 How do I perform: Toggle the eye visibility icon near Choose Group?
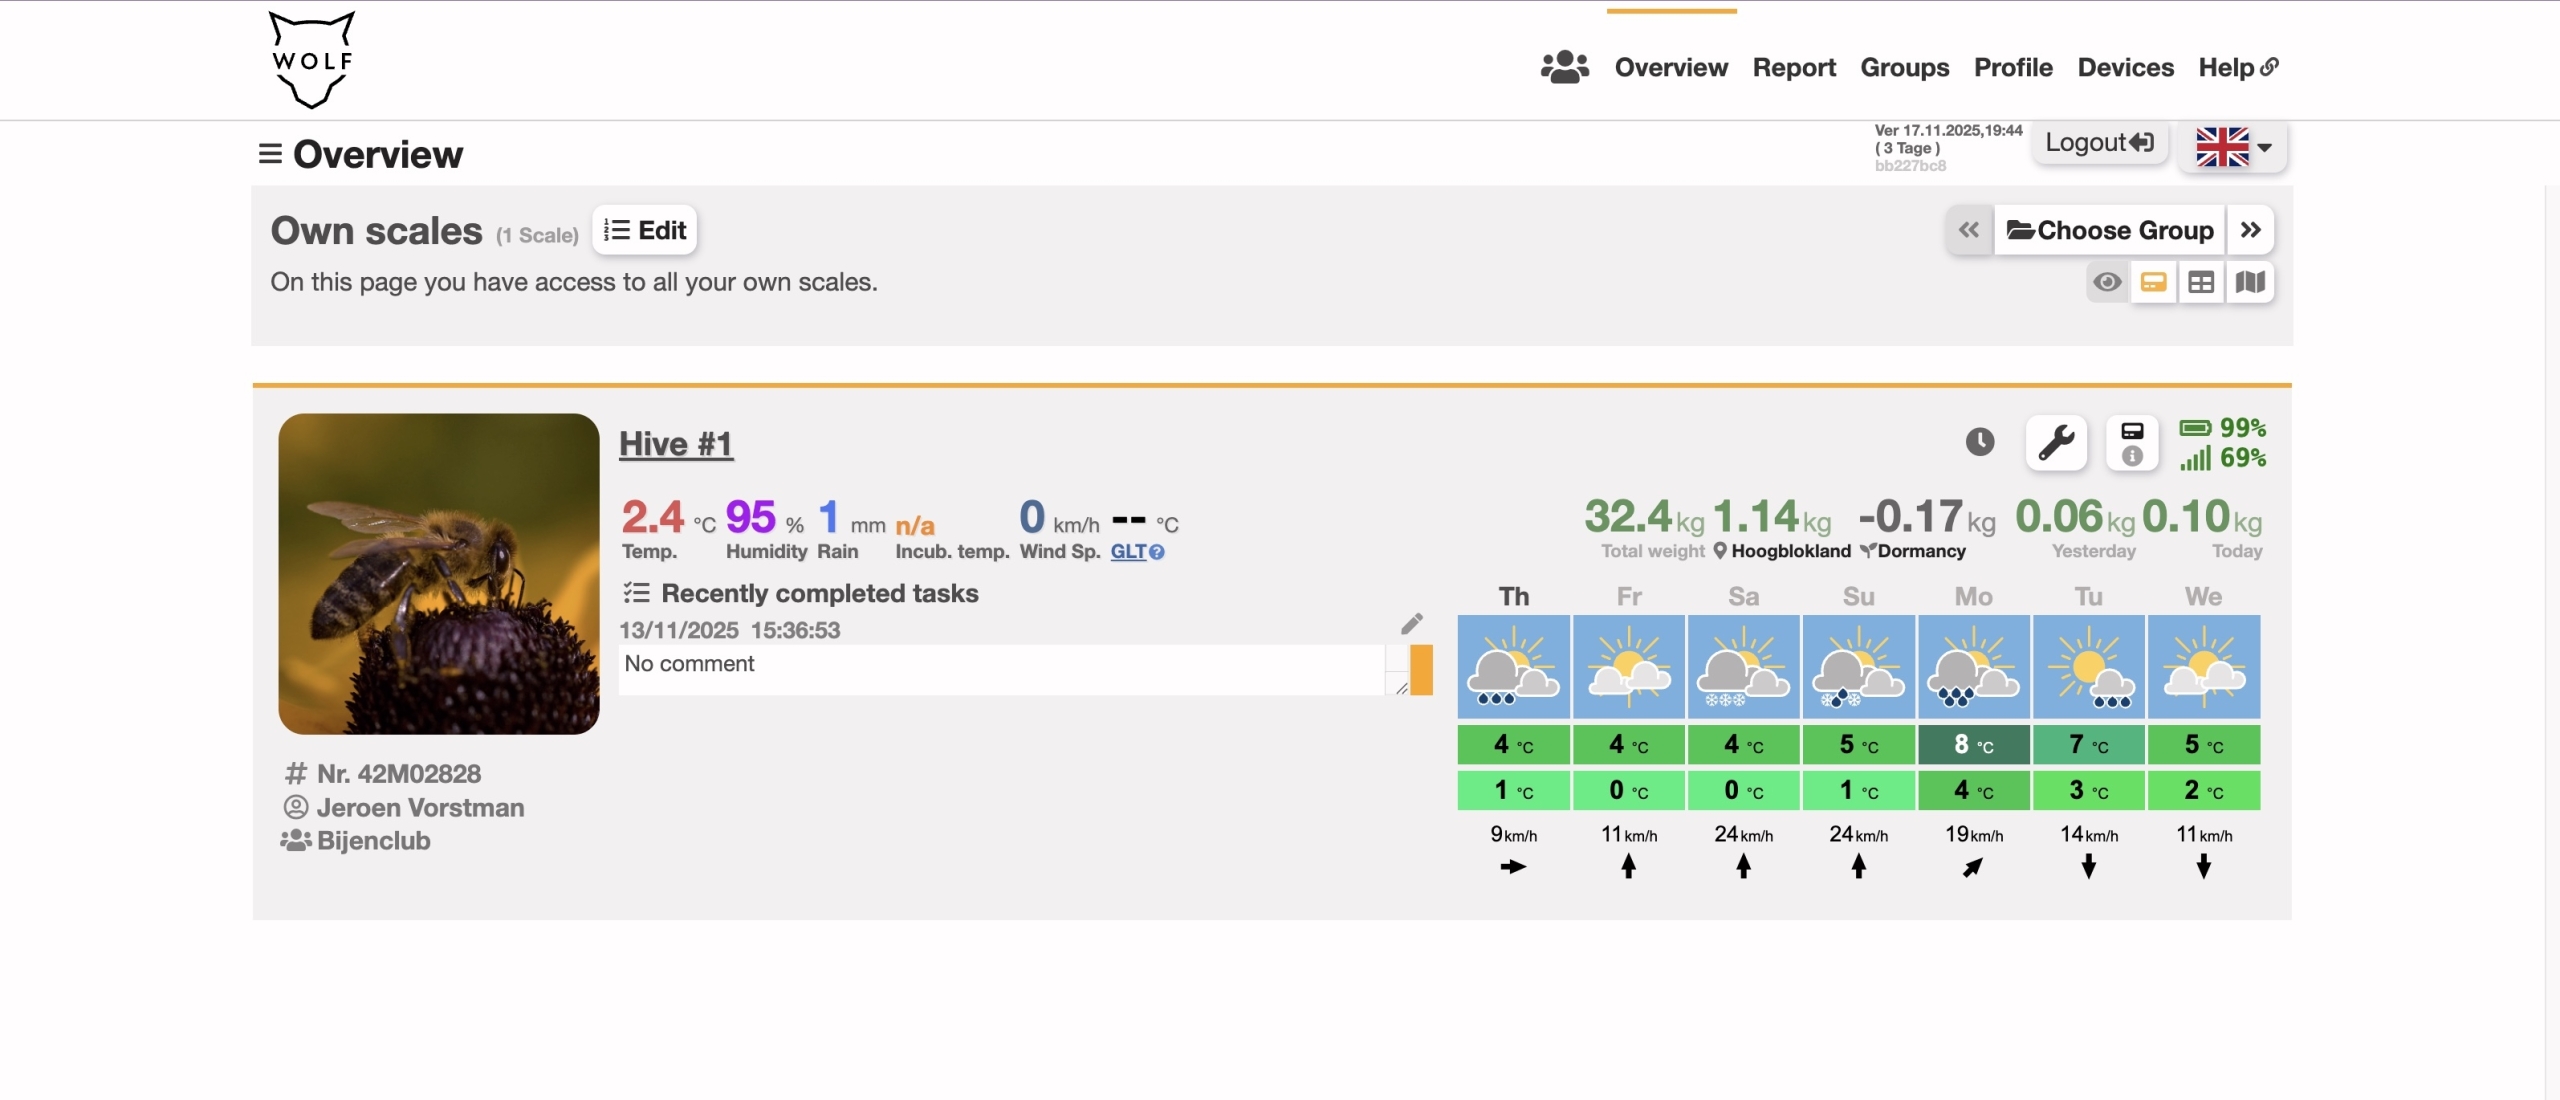(2107, 282)
